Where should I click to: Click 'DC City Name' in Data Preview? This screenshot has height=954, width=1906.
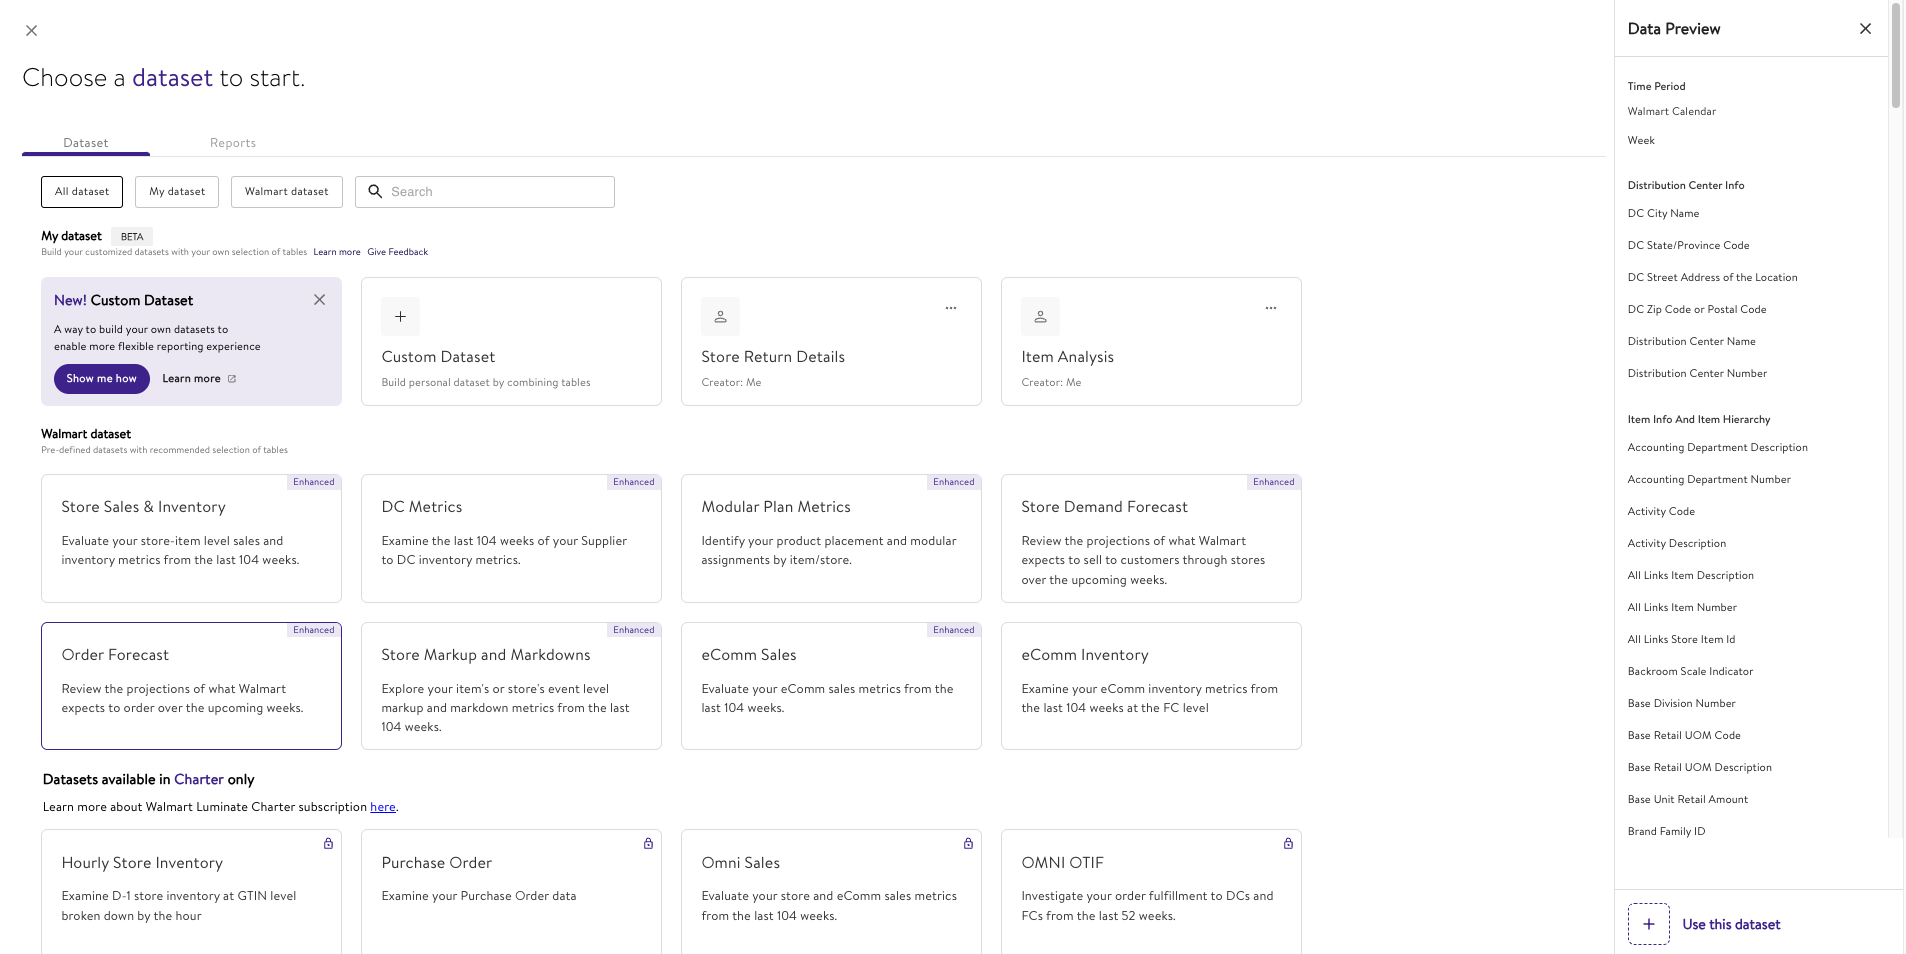tap(1663, 214)
